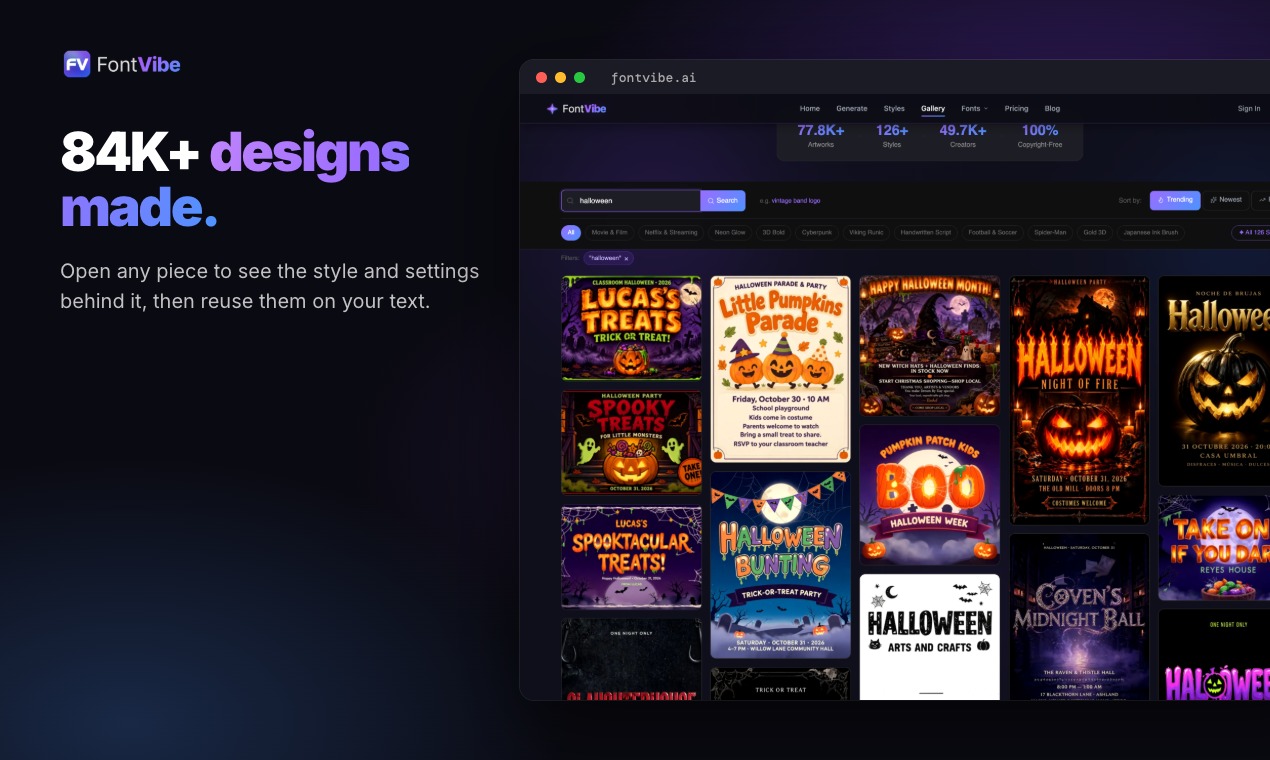Viewport: 1270px width, 760px height.
Task: Open the Fonts dropdown in the navbar
Action: 974,109
